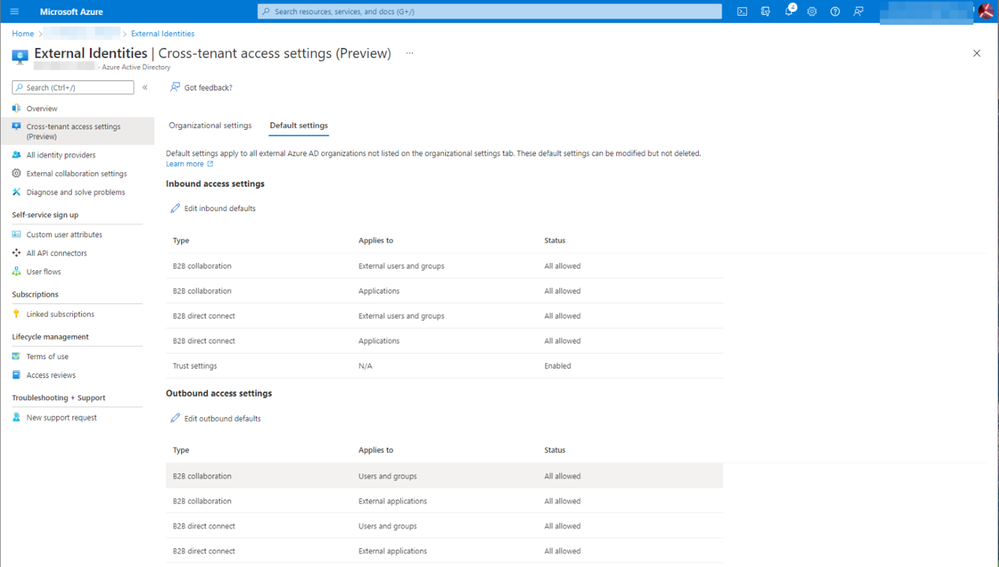Click outbound B2B direct connect Users and groups

click(x=444, y=526)
